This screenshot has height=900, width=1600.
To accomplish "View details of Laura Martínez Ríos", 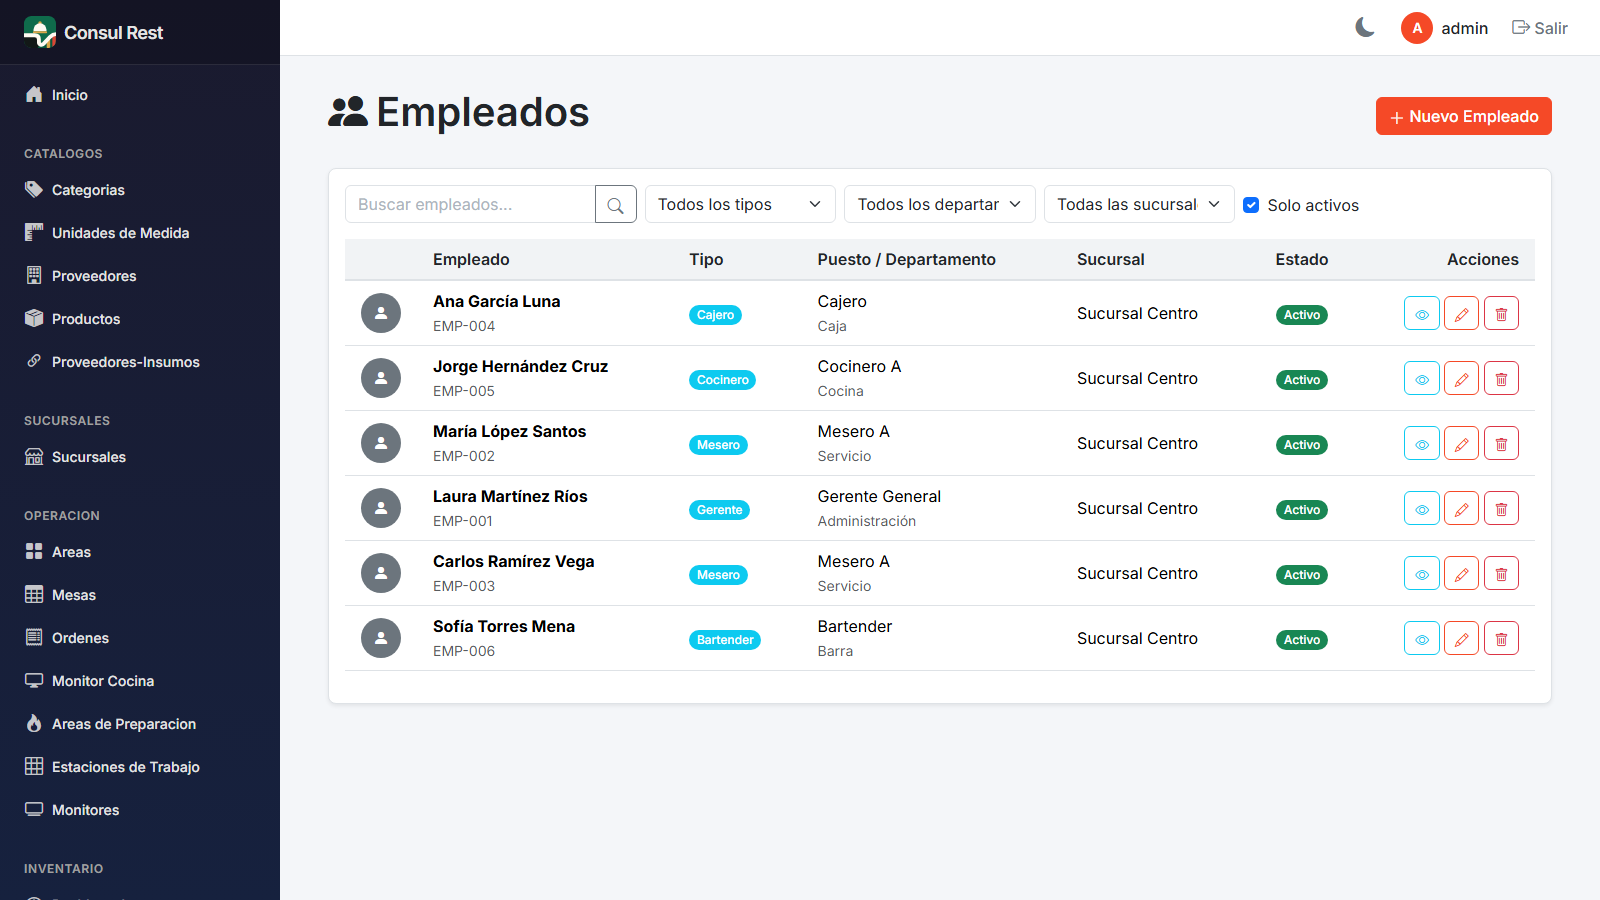I will [x=1421, y=508].
